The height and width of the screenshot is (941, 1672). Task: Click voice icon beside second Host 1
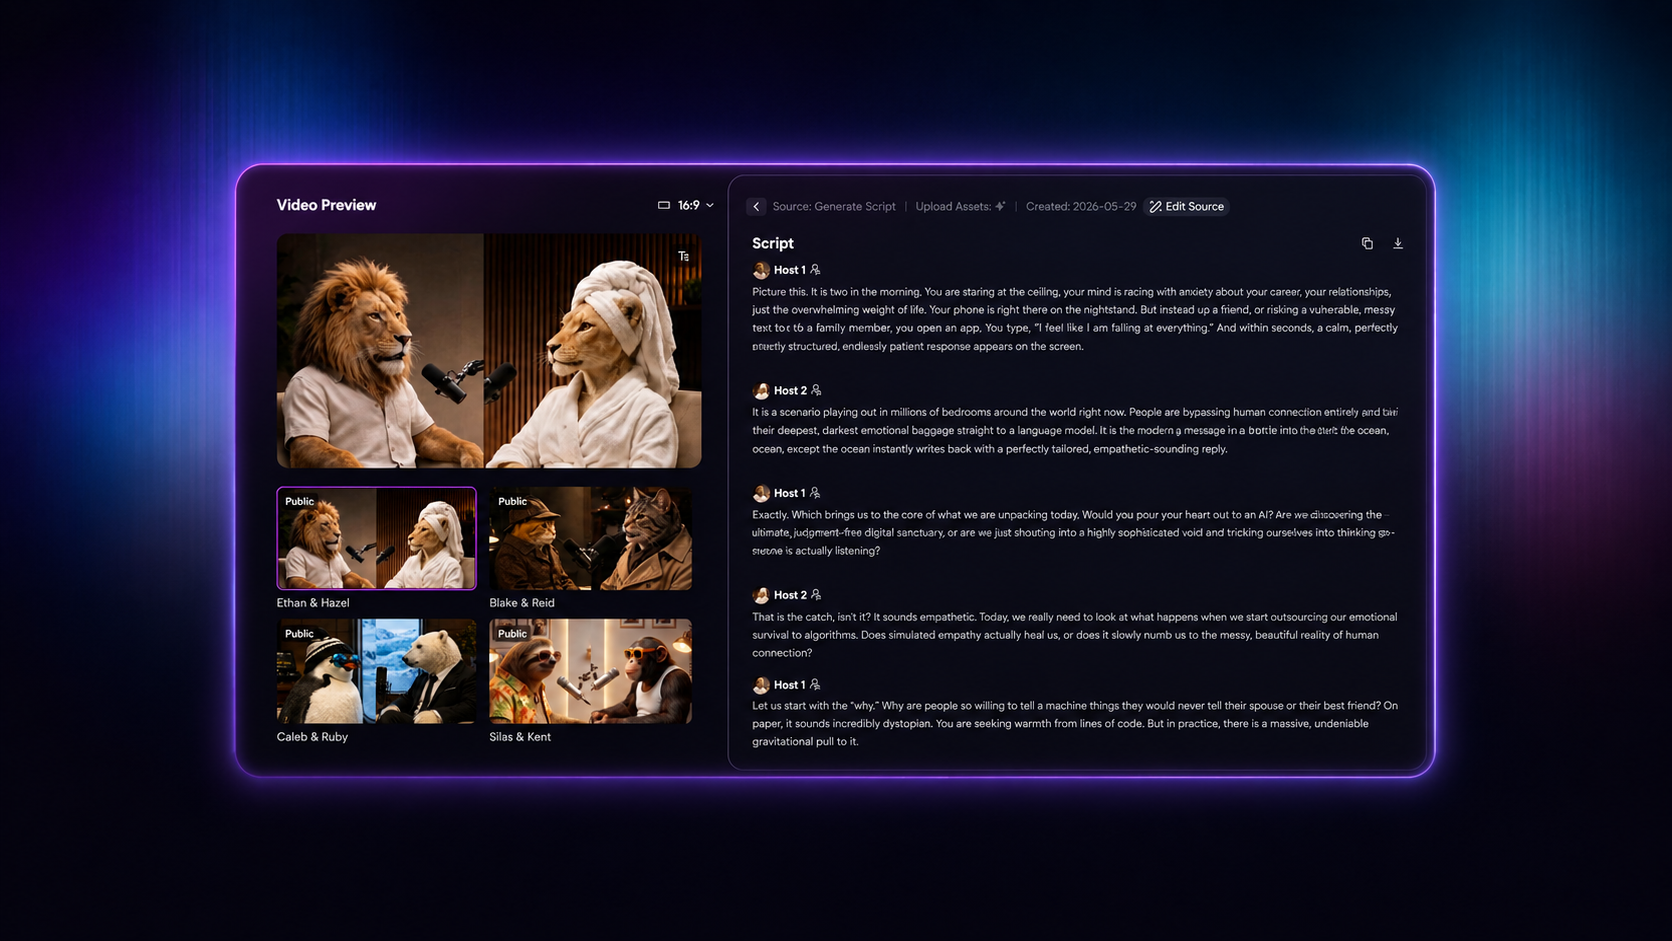point(815,493)
